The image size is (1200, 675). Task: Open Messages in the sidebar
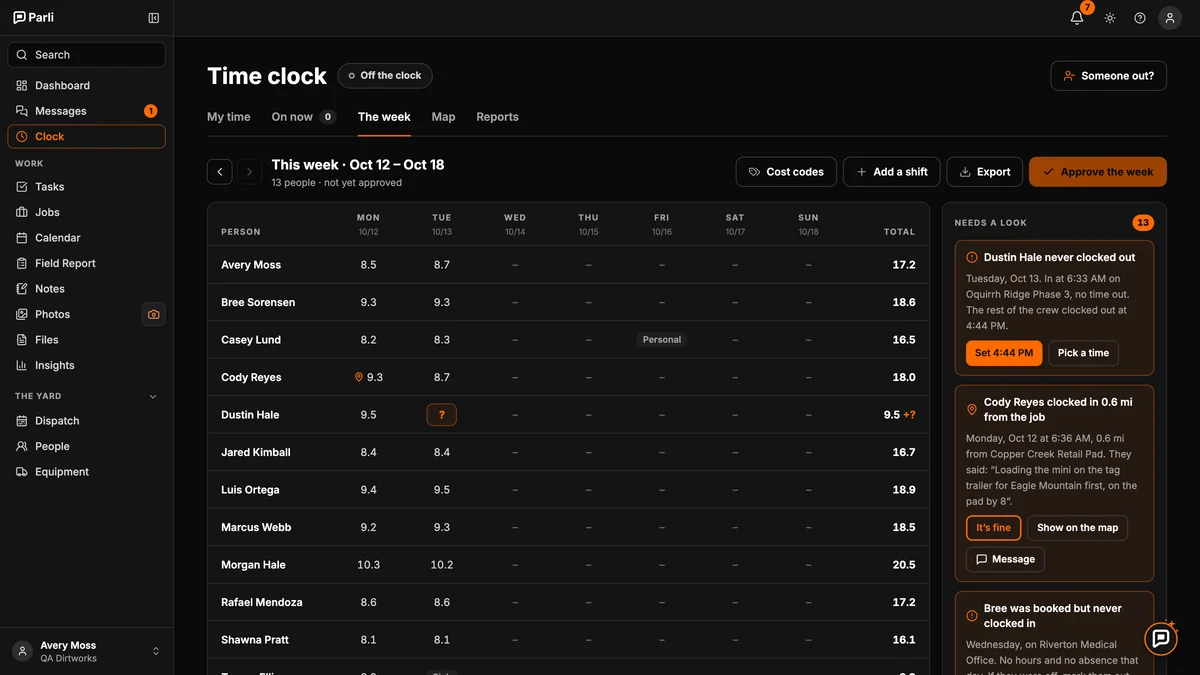87,111
